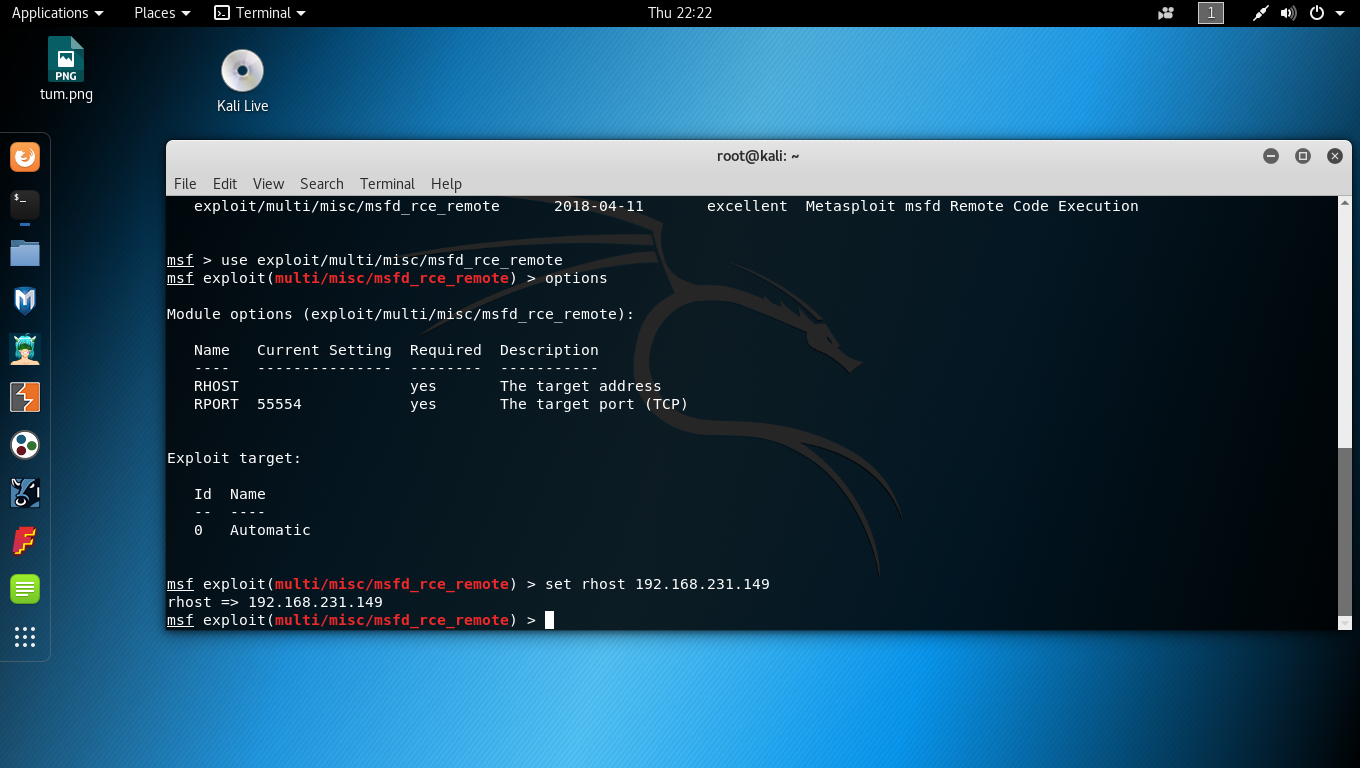
Task: Click the RPORT value 55554
Action: click(279, 404)
